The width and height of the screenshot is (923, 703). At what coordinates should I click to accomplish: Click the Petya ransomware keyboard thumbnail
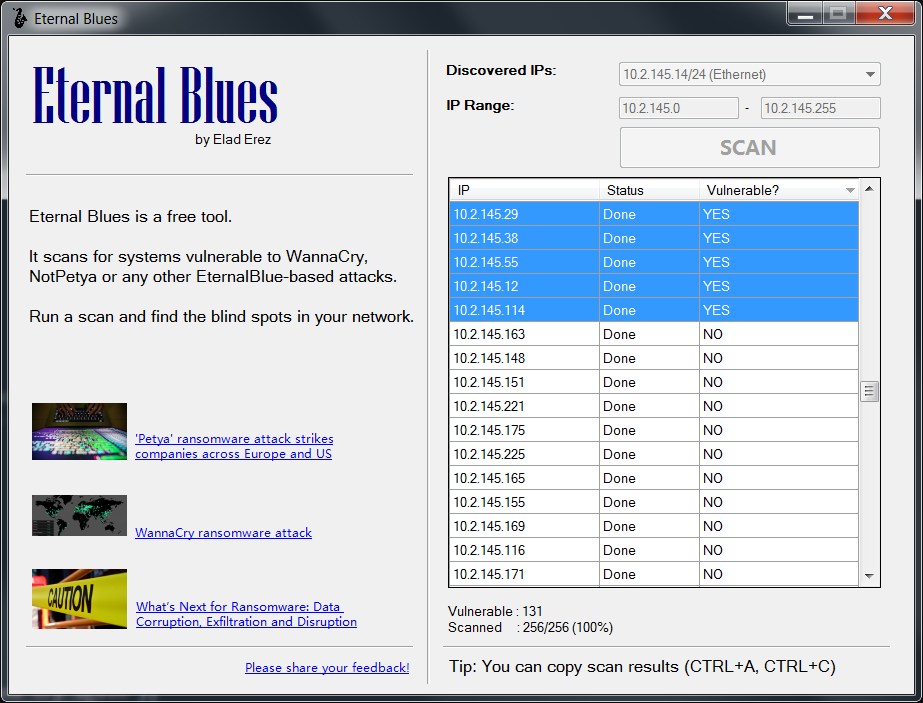(x=79, y=431)
